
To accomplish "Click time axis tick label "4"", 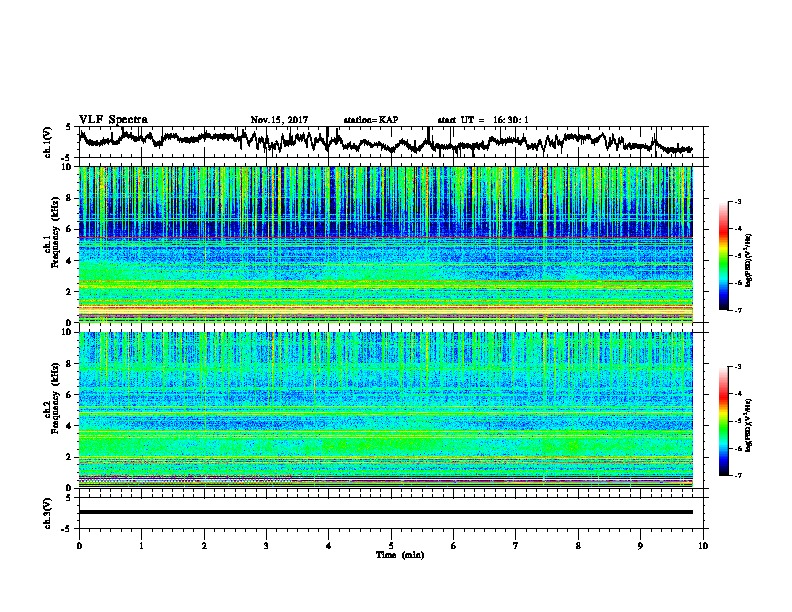I will pos(329,546).
